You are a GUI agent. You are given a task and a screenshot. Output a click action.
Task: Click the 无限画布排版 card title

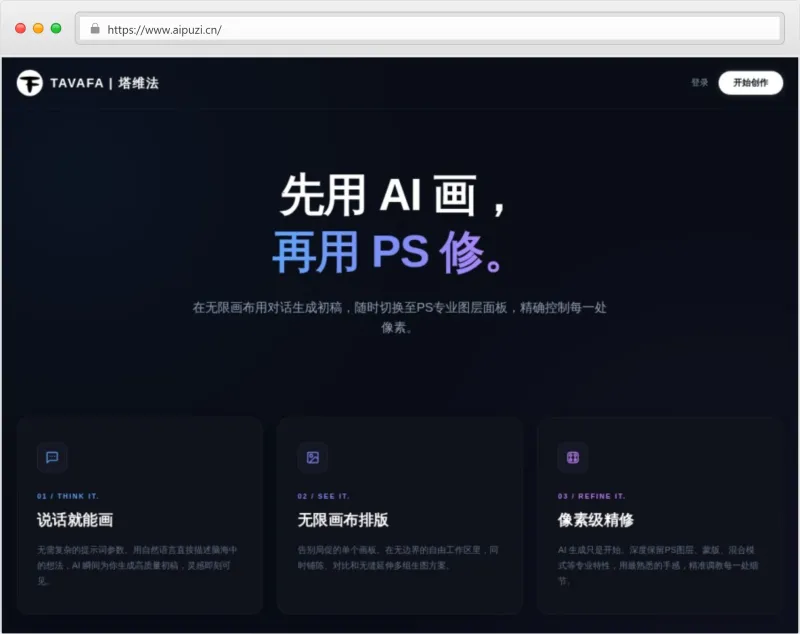click(343, 520)
